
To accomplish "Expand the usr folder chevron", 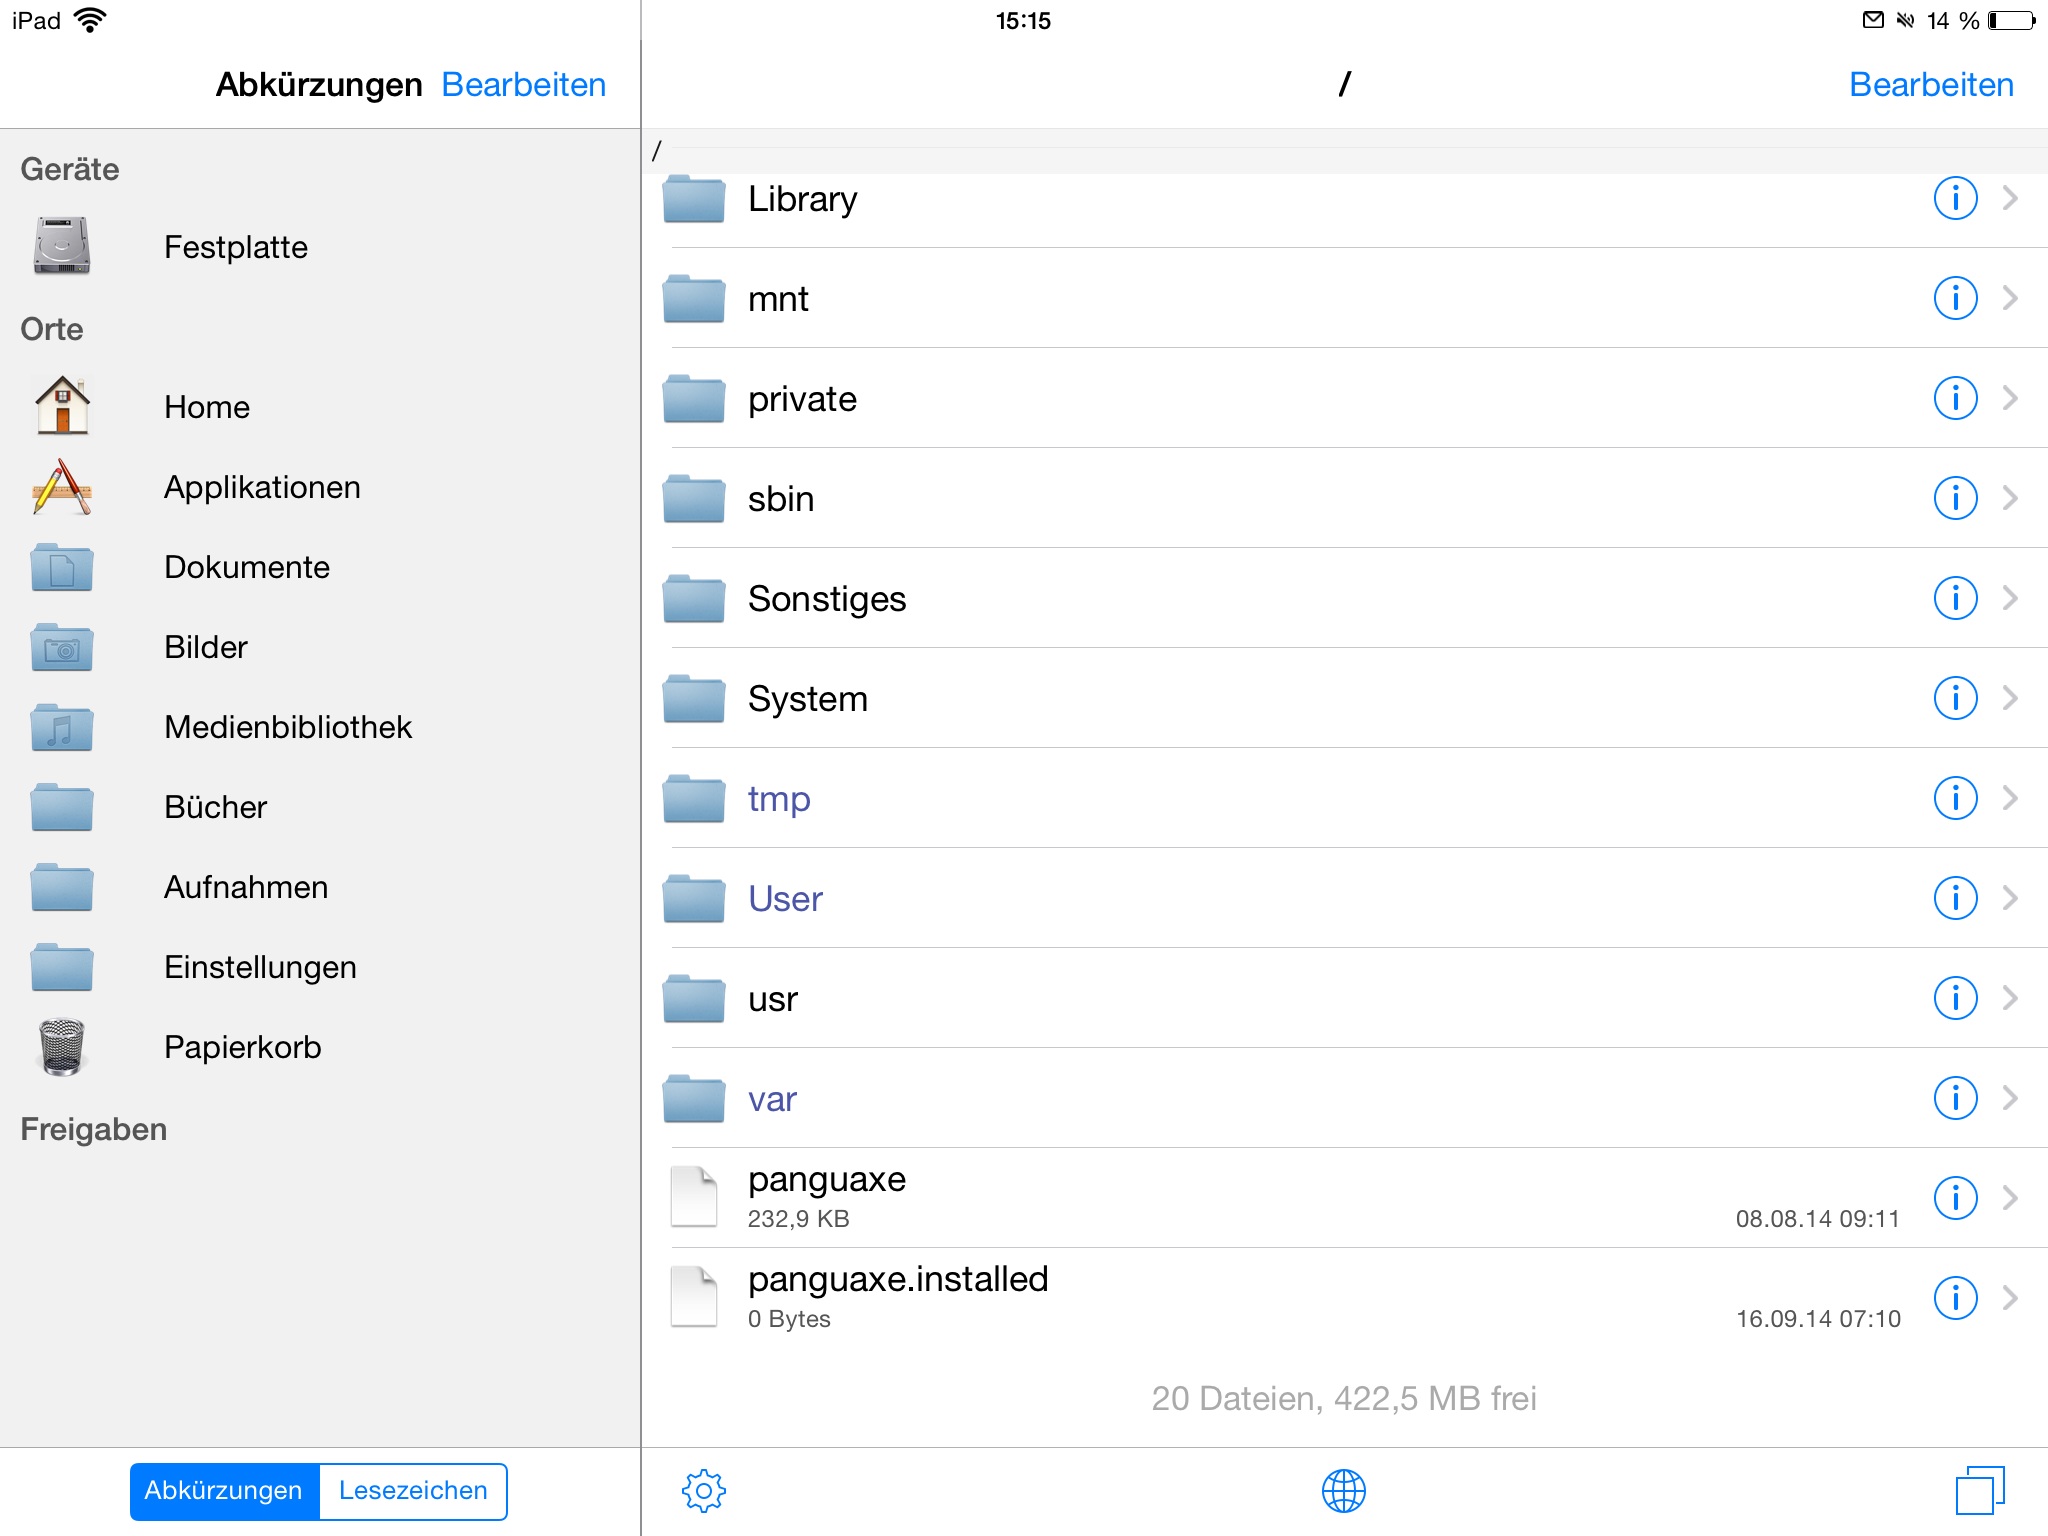I will click(2010, 998).
